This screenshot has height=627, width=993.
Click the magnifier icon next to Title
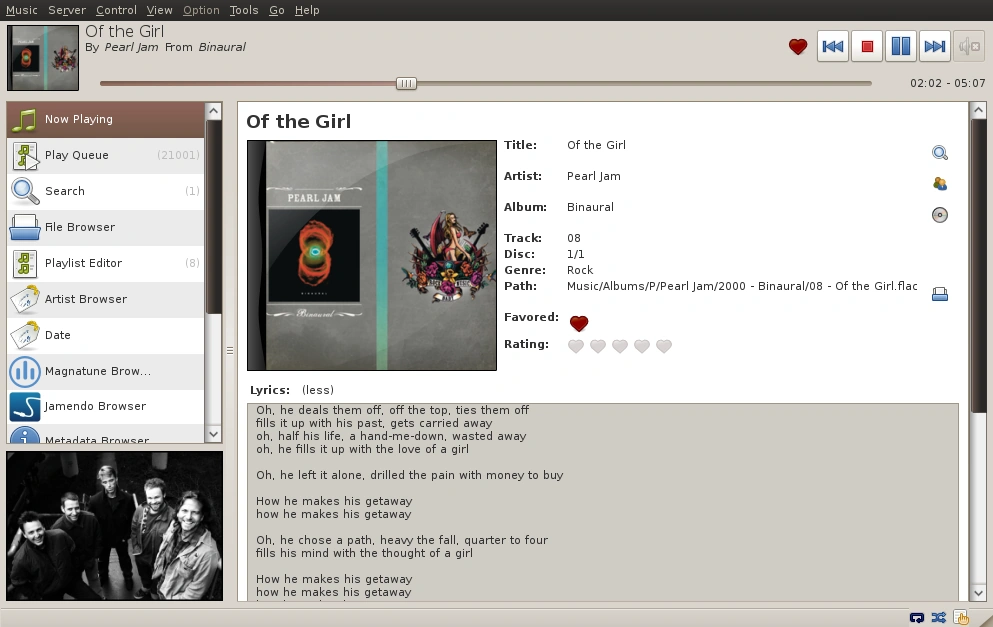[939, 153]
